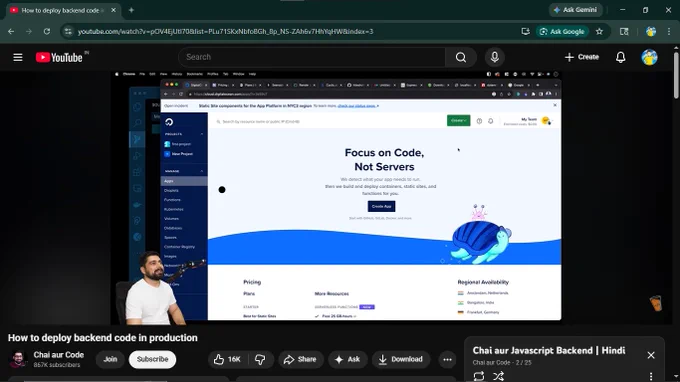Dismiss the incident banner in the video
This screenshot has width=680, height=382.
tap(555, 105)
